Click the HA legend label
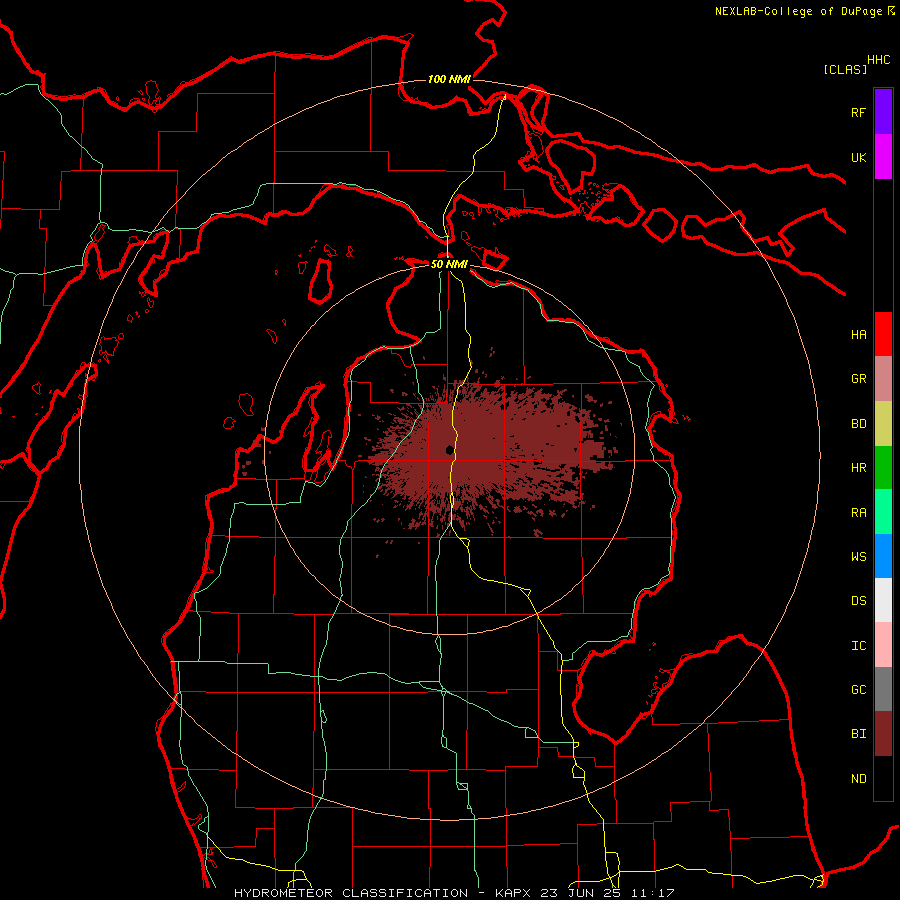 click(x=859, y=334)
